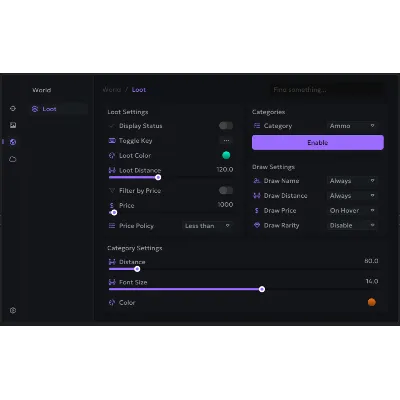This screenshot has height=400, width=400.
Task: Select the Loot item in World menu
Action: click(59, 109)
